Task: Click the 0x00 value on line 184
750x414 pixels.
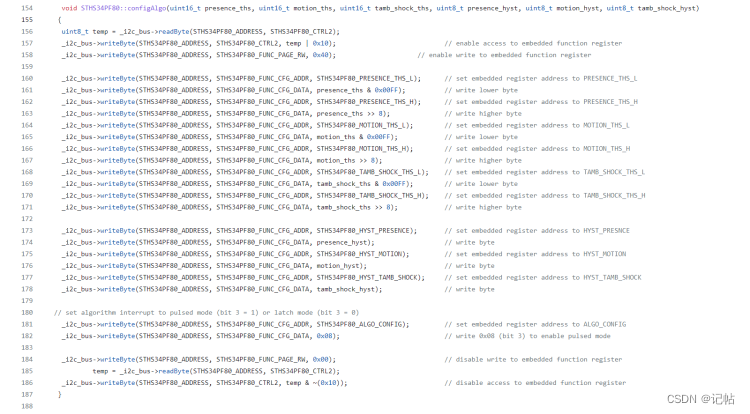Action: 320,360
